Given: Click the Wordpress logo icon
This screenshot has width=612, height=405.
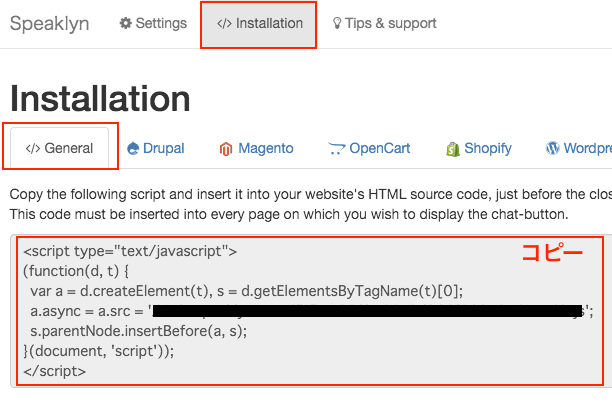Looking at the screenshot, I should click(552, 148).
